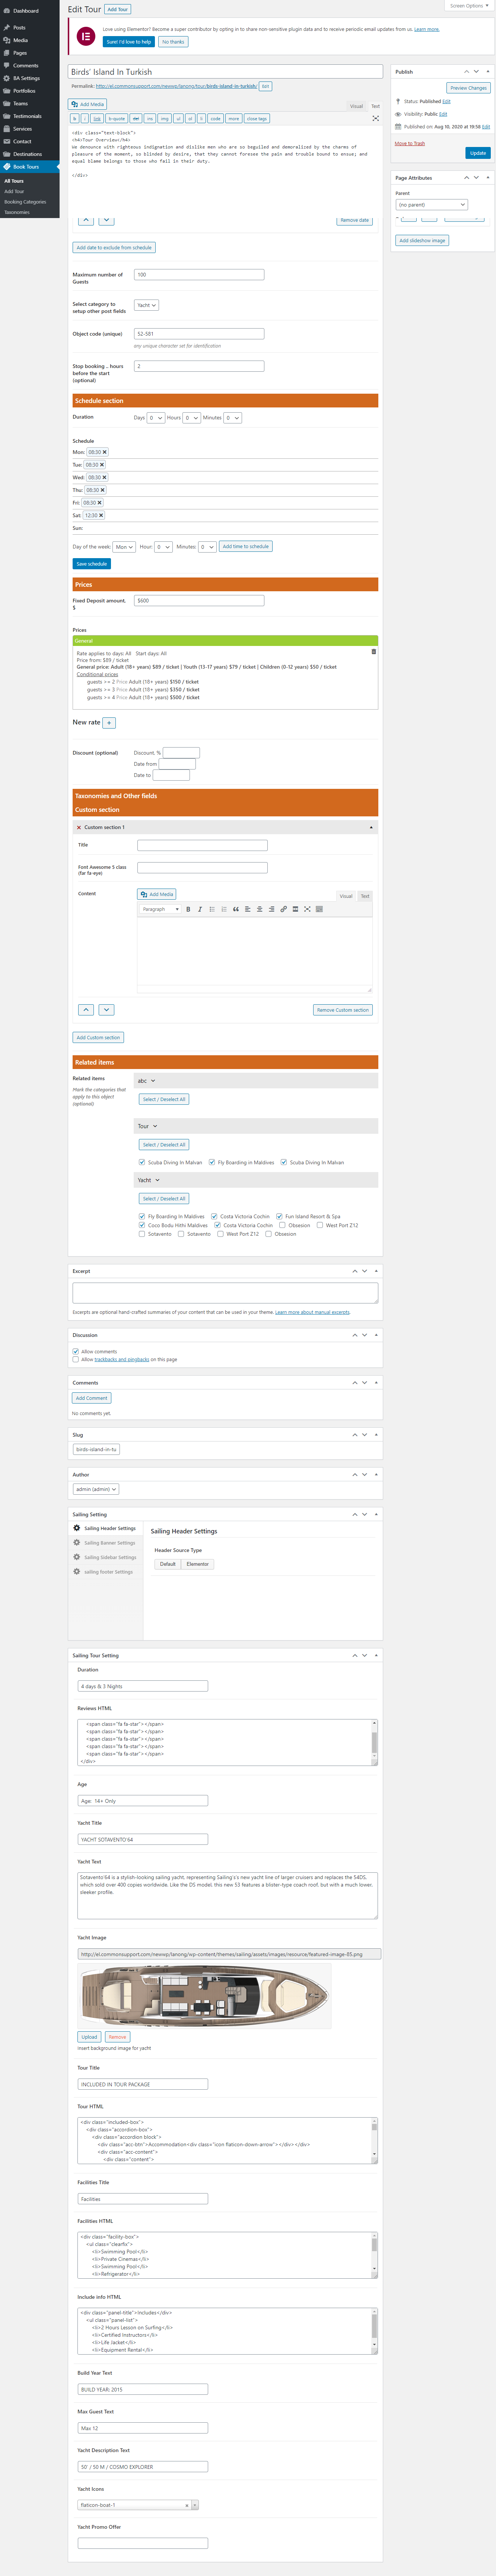This screenshot has height=2576, width=496.
Task: Click the plus icon next to New rate
Action: click(109, 722)
